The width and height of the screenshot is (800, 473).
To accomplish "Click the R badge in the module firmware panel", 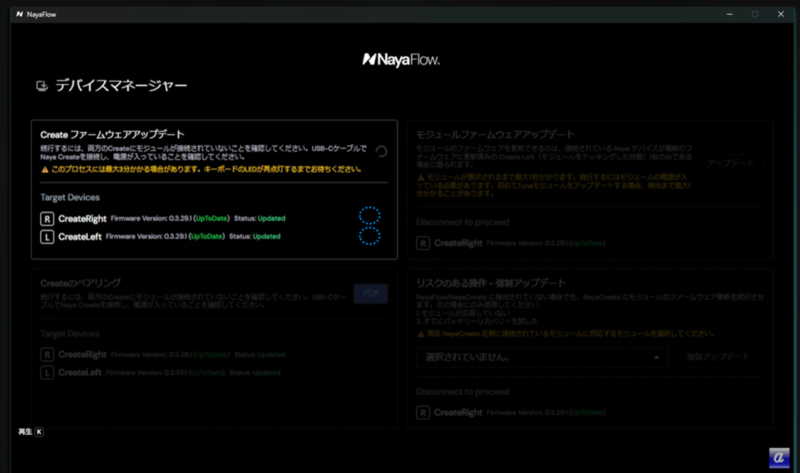I will click(423, 243).
